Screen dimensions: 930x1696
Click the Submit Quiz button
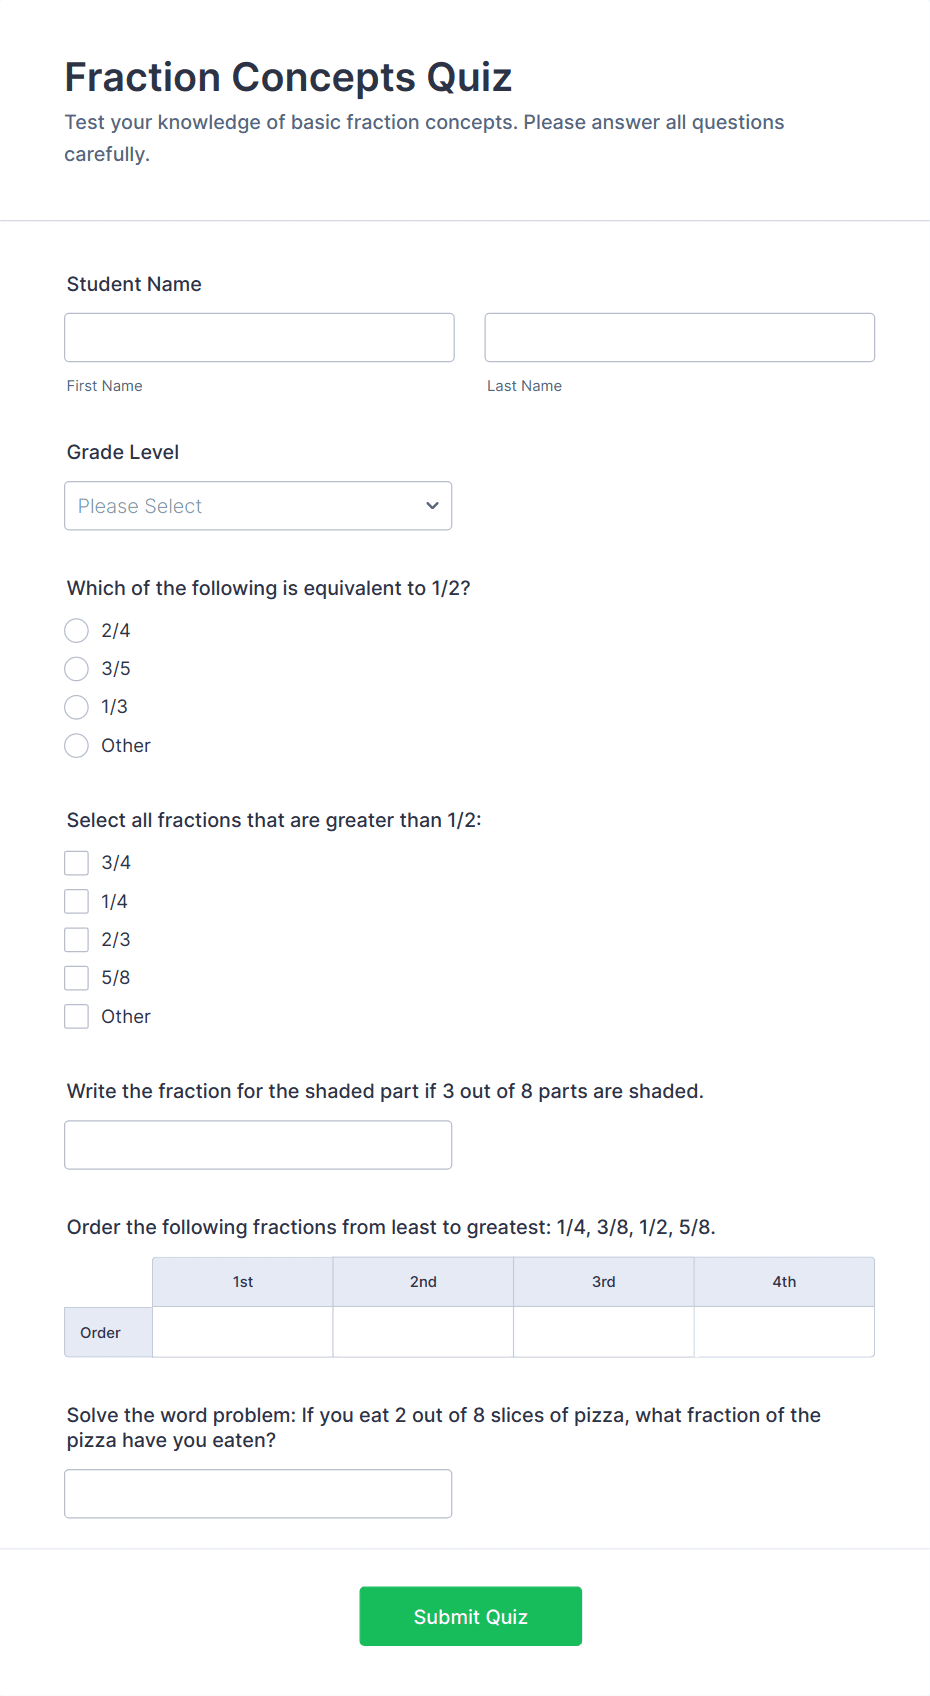click(x=470, y=1616)
